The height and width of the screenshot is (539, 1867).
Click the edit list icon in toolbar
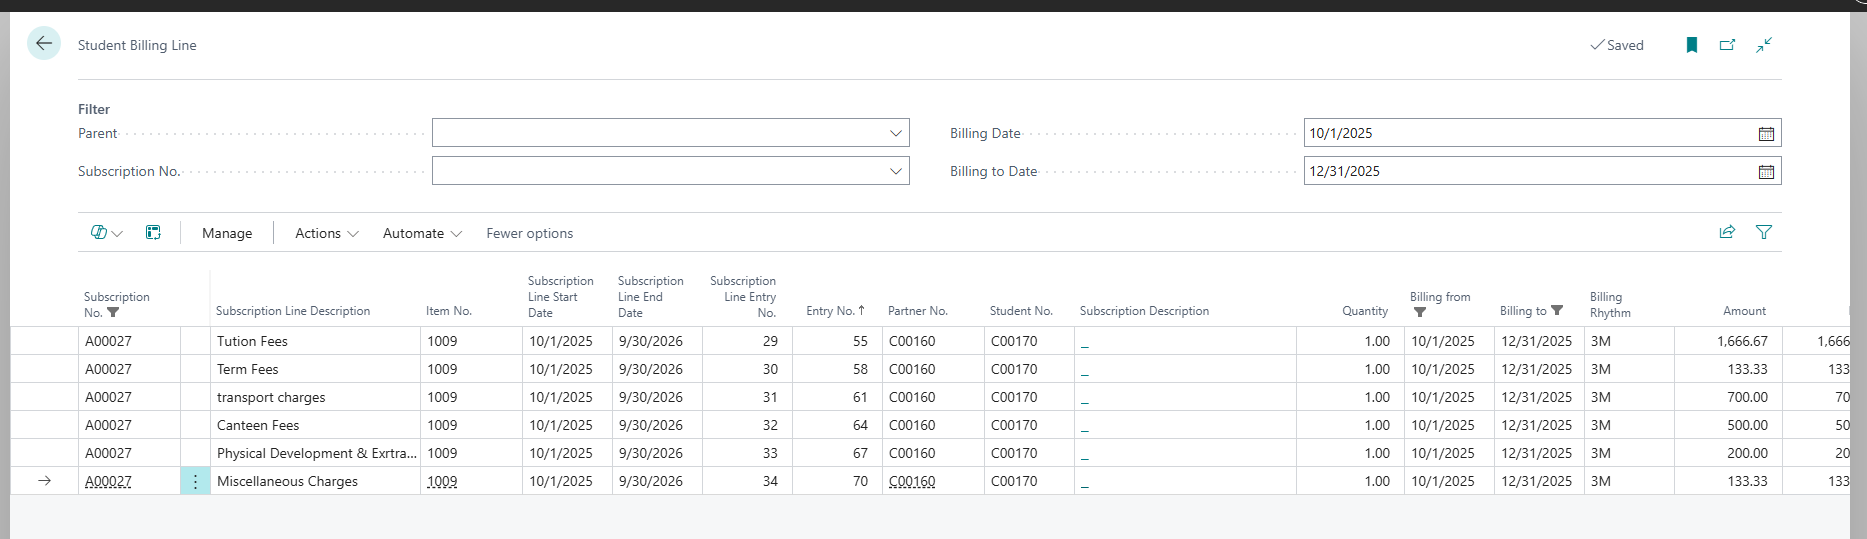153,233
